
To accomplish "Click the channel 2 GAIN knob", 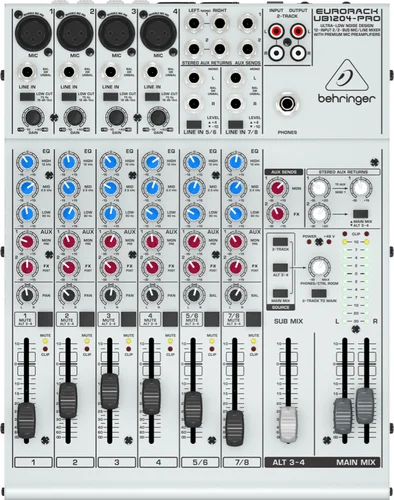I will 75,117.
